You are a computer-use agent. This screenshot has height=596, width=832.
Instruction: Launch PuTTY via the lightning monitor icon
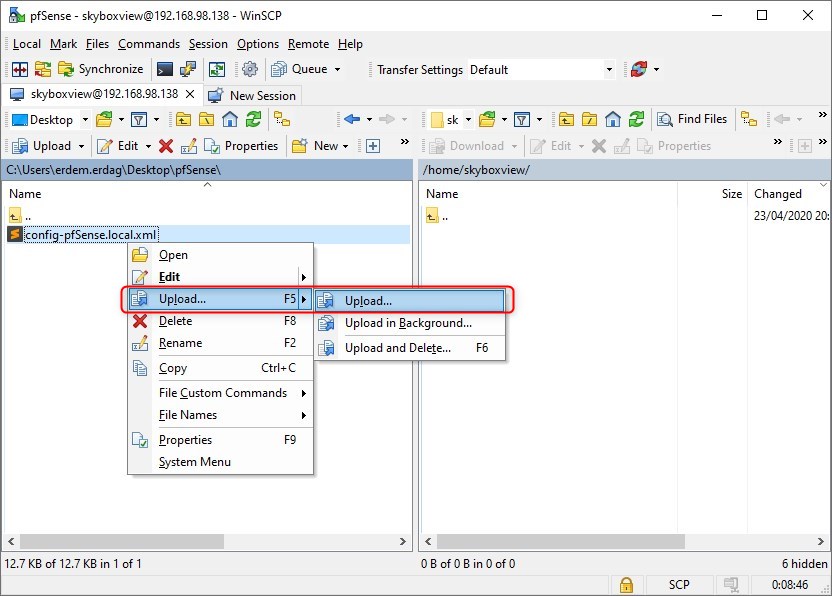188,69
